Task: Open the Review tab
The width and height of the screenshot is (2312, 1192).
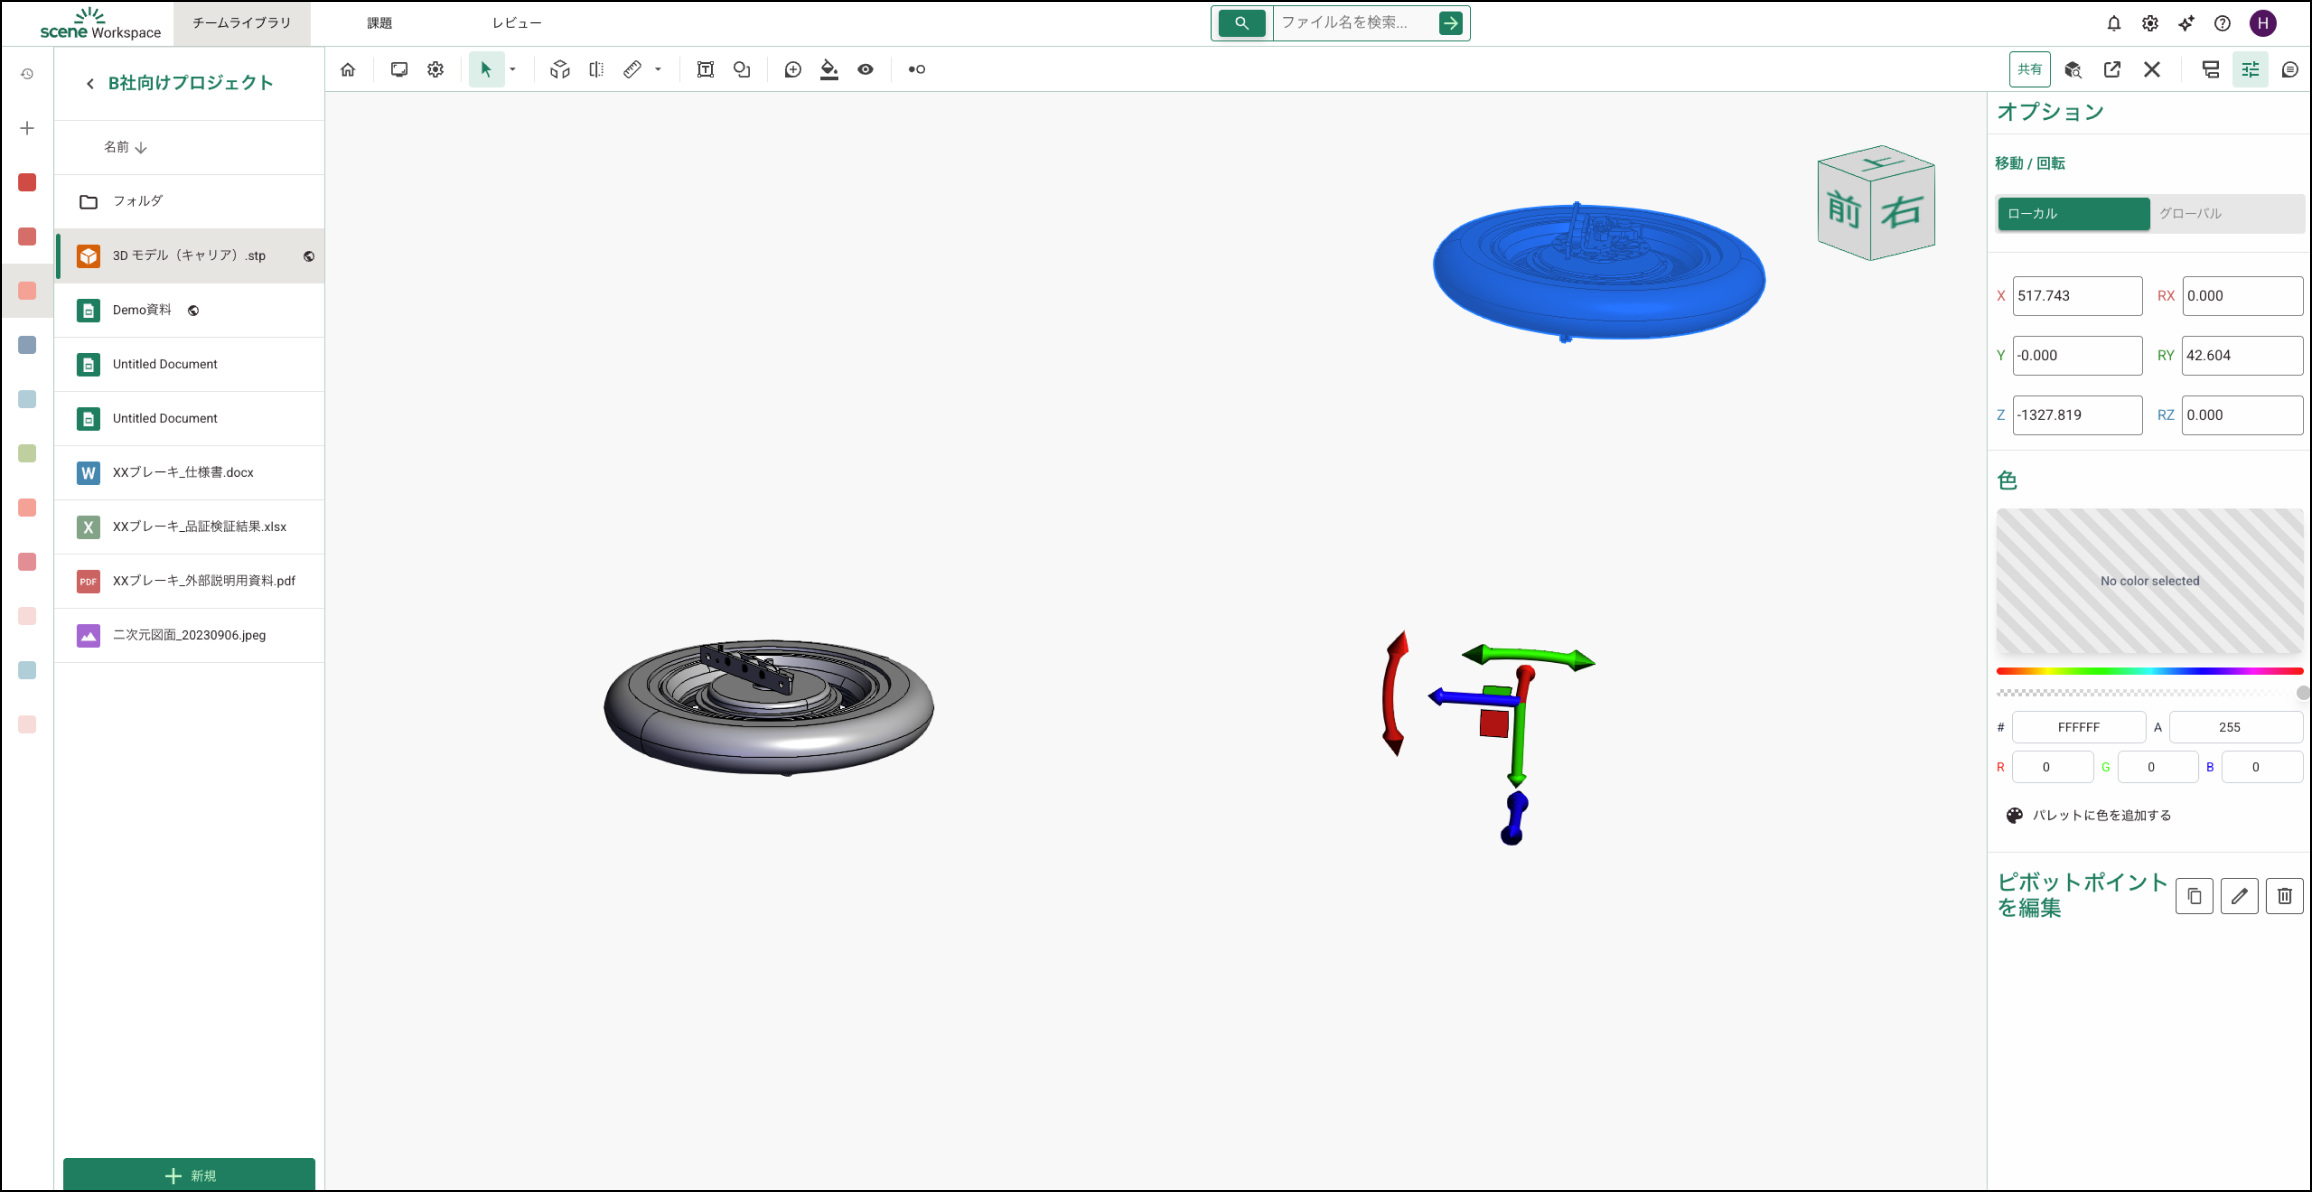Action: coord(517,23)
